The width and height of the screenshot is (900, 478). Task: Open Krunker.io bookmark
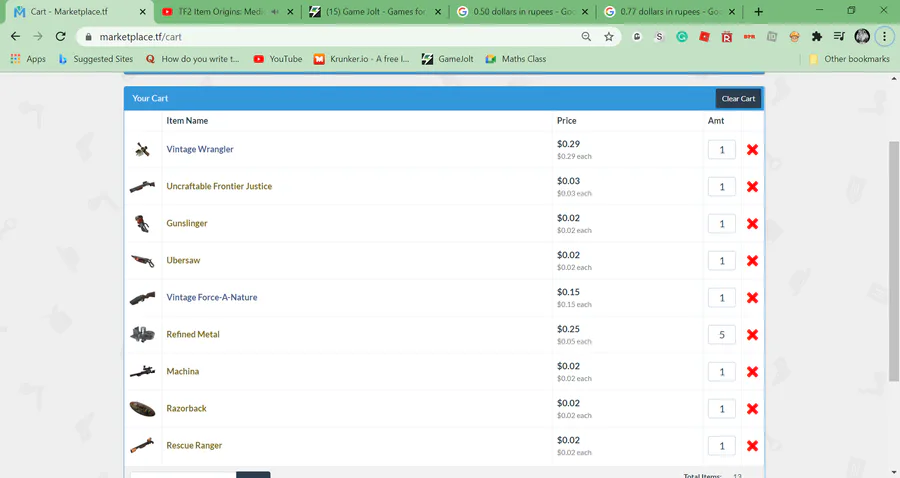tap(362, 59)
